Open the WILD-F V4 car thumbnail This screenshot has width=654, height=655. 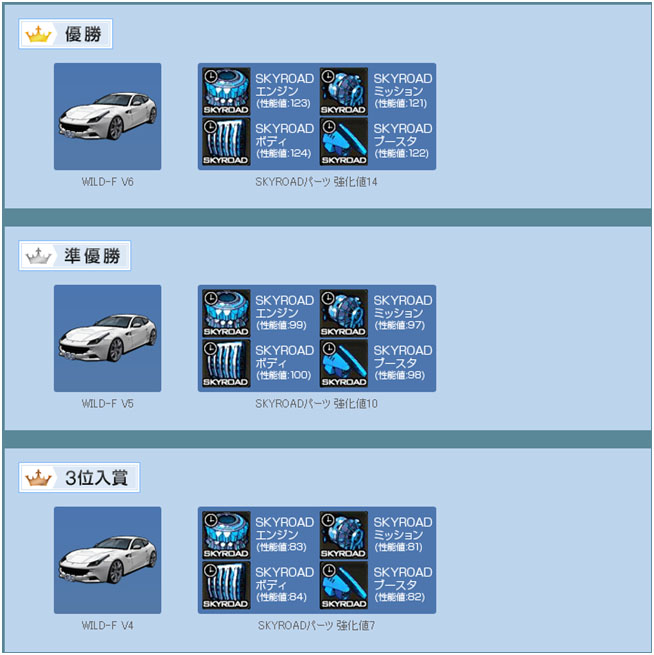tap(107, 560)
